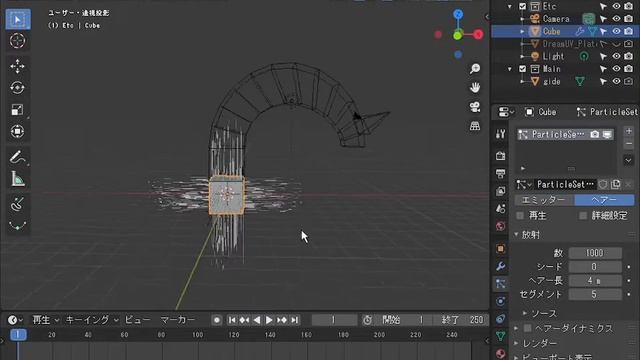640x360 pixels.
Task: Click the viewport zoom magnifier icon
Action: pos(475,69)
